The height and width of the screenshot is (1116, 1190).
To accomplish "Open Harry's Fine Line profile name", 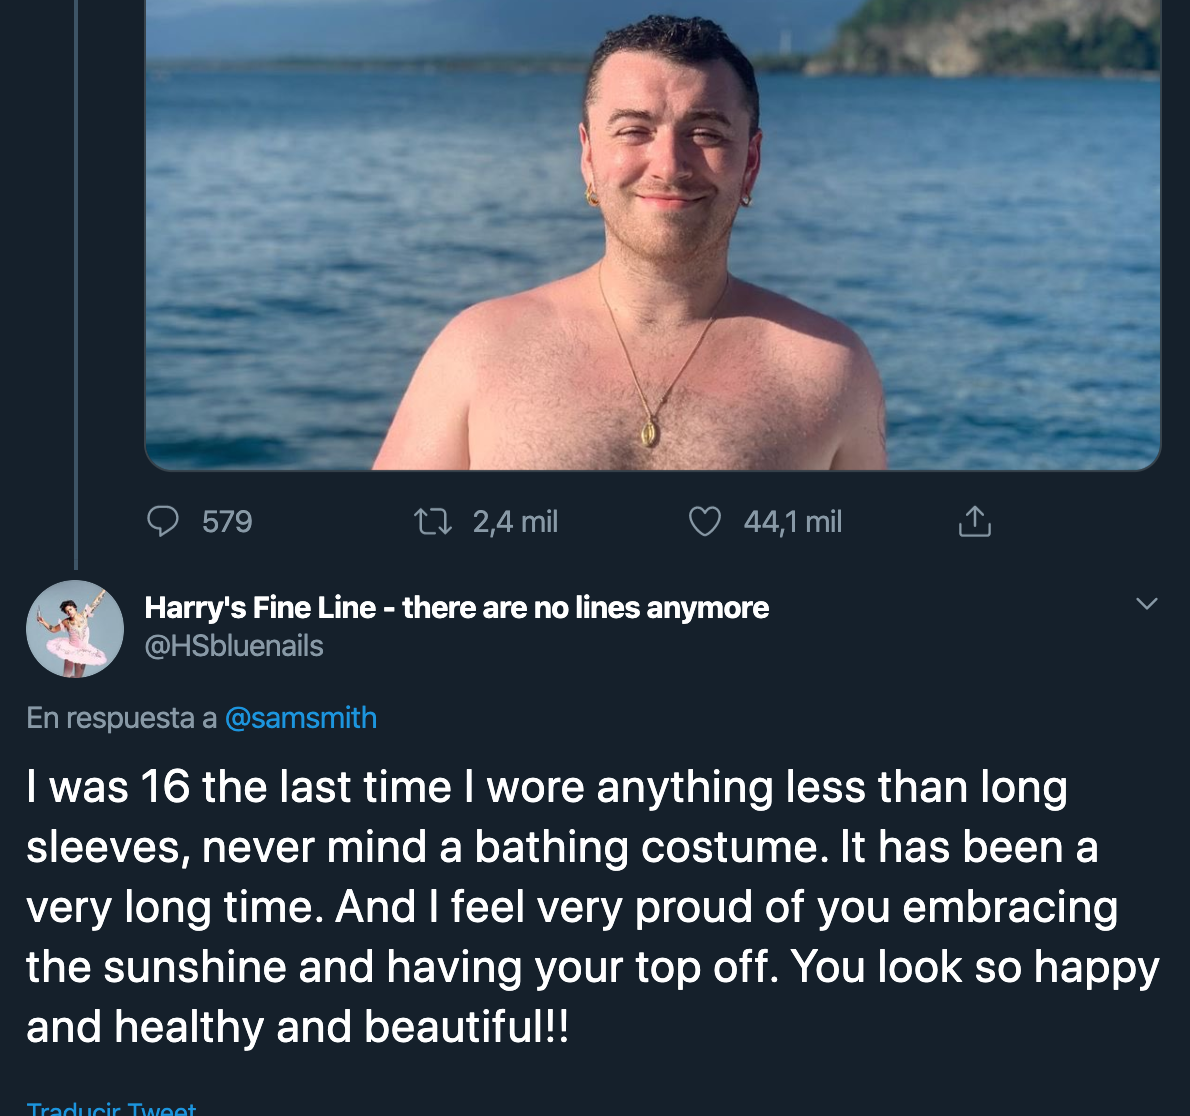I will 458,607.
